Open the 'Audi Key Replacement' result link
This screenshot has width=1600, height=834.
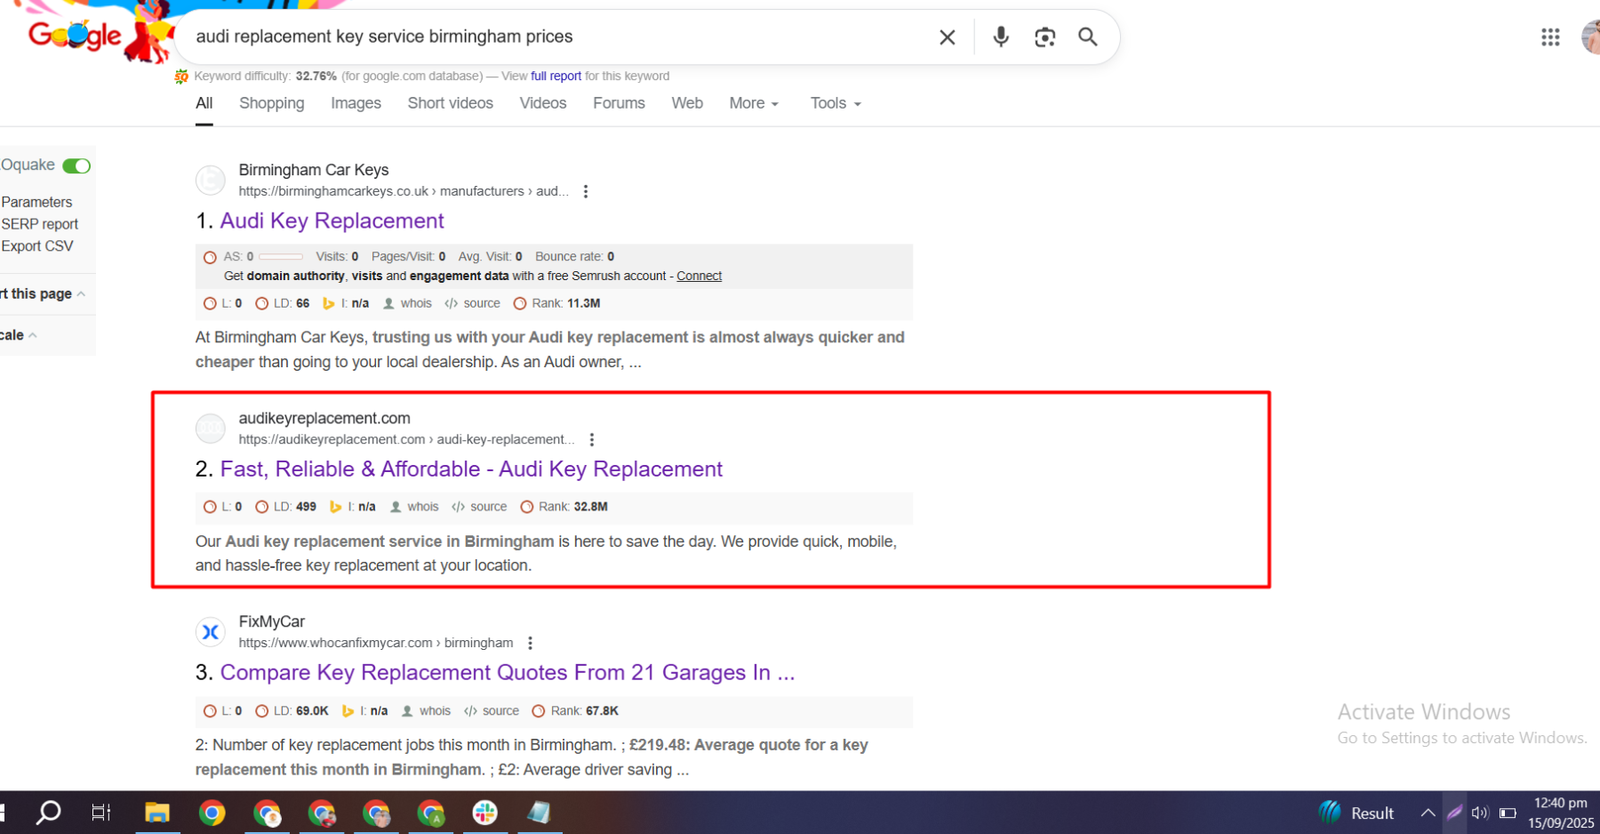tap(331, 221)
